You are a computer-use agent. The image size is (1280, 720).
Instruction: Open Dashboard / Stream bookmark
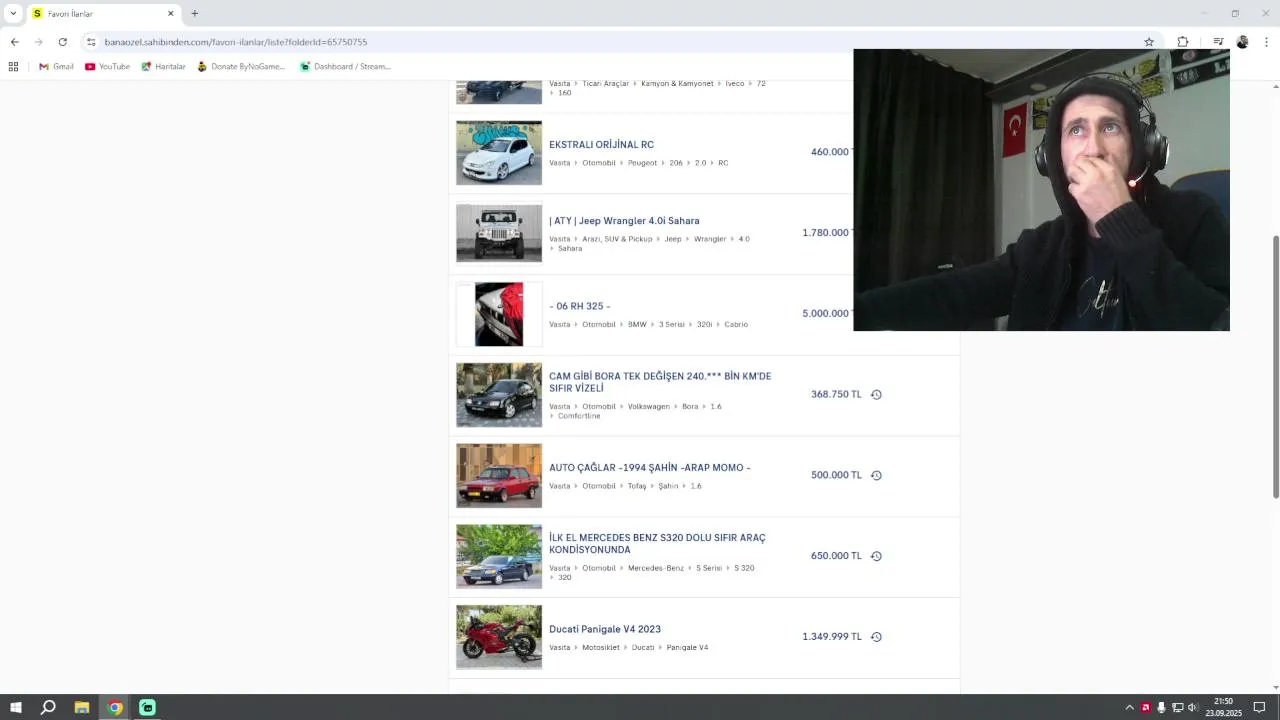[345, 67]
